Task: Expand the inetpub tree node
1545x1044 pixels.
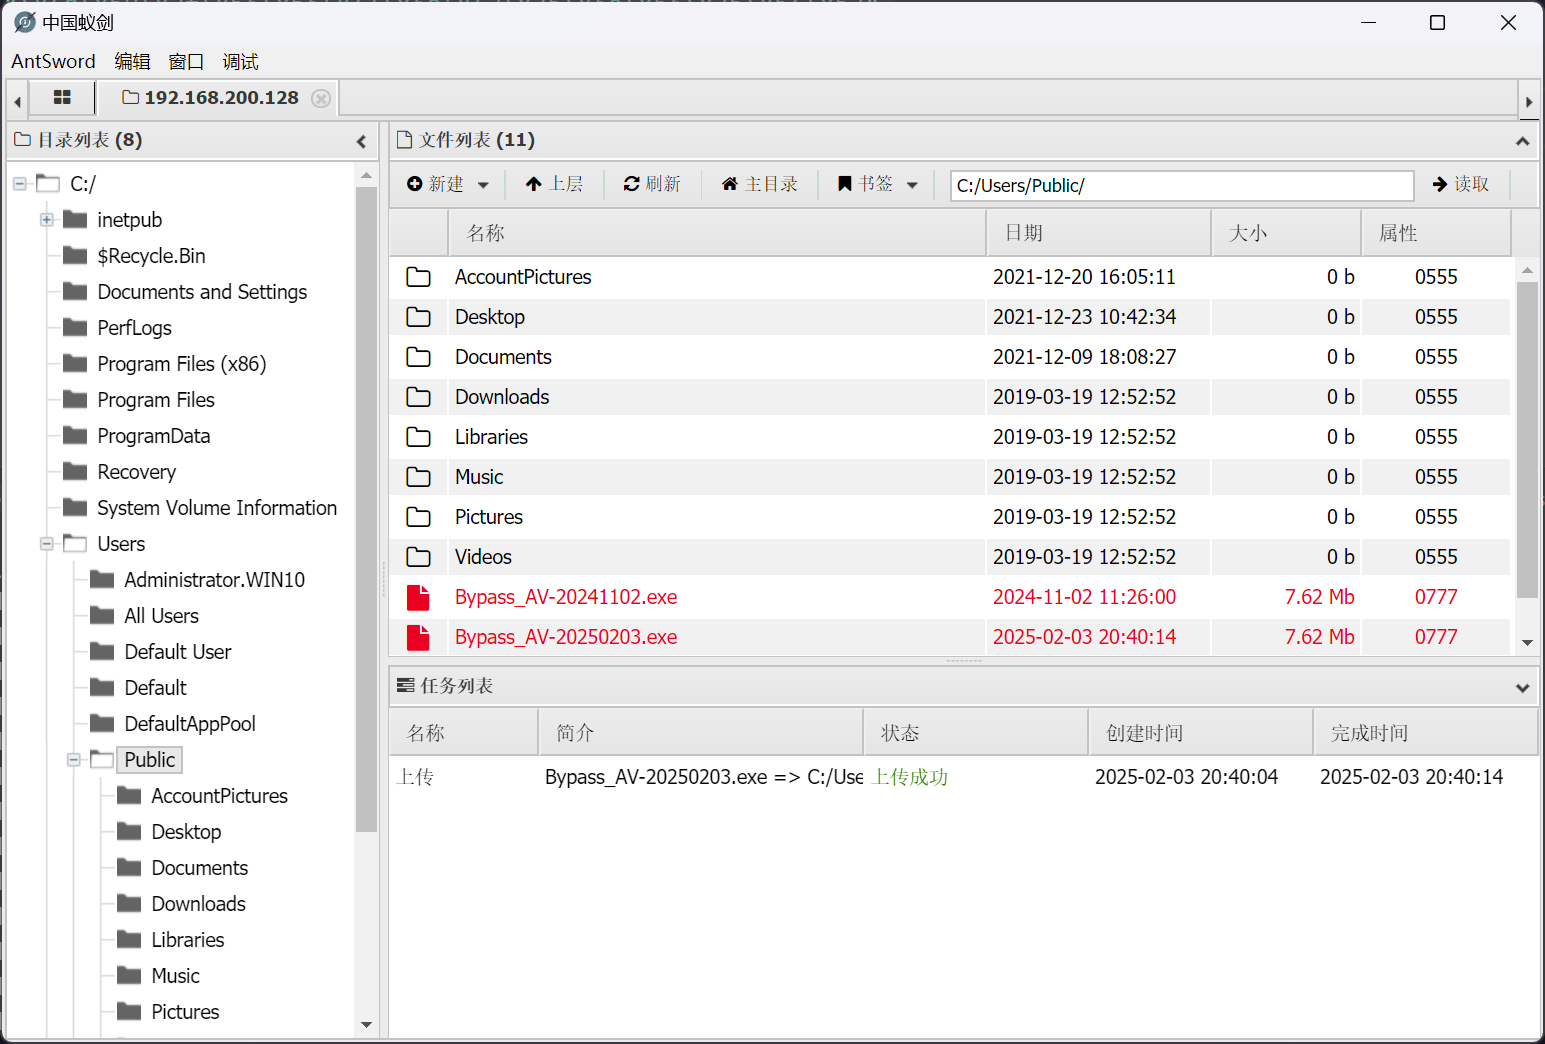Action: click(47, 220)
